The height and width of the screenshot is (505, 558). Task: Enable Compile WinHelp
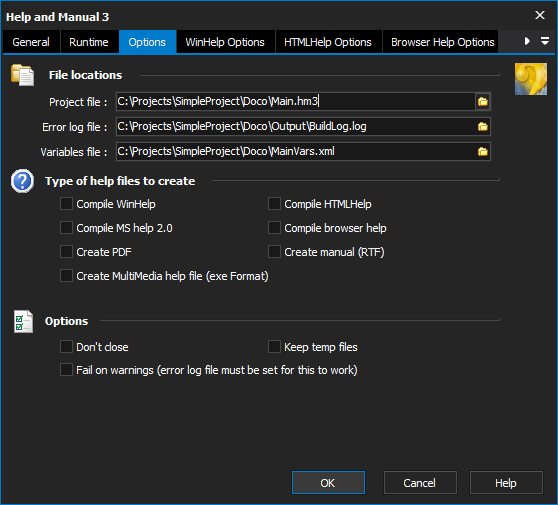click(x=66, y=204)
